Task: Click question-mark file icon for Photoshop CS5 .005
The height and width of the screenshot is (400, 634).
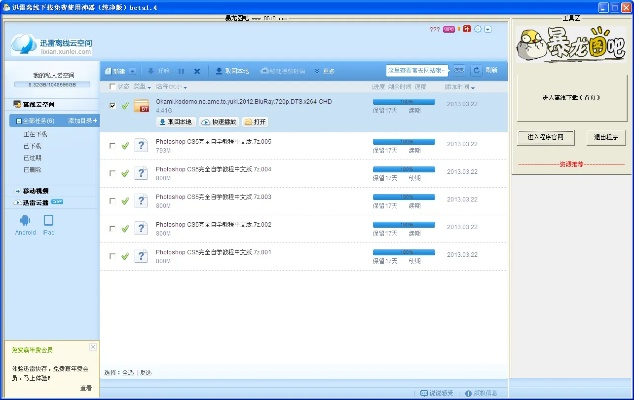Action: (x=142, y=146)
